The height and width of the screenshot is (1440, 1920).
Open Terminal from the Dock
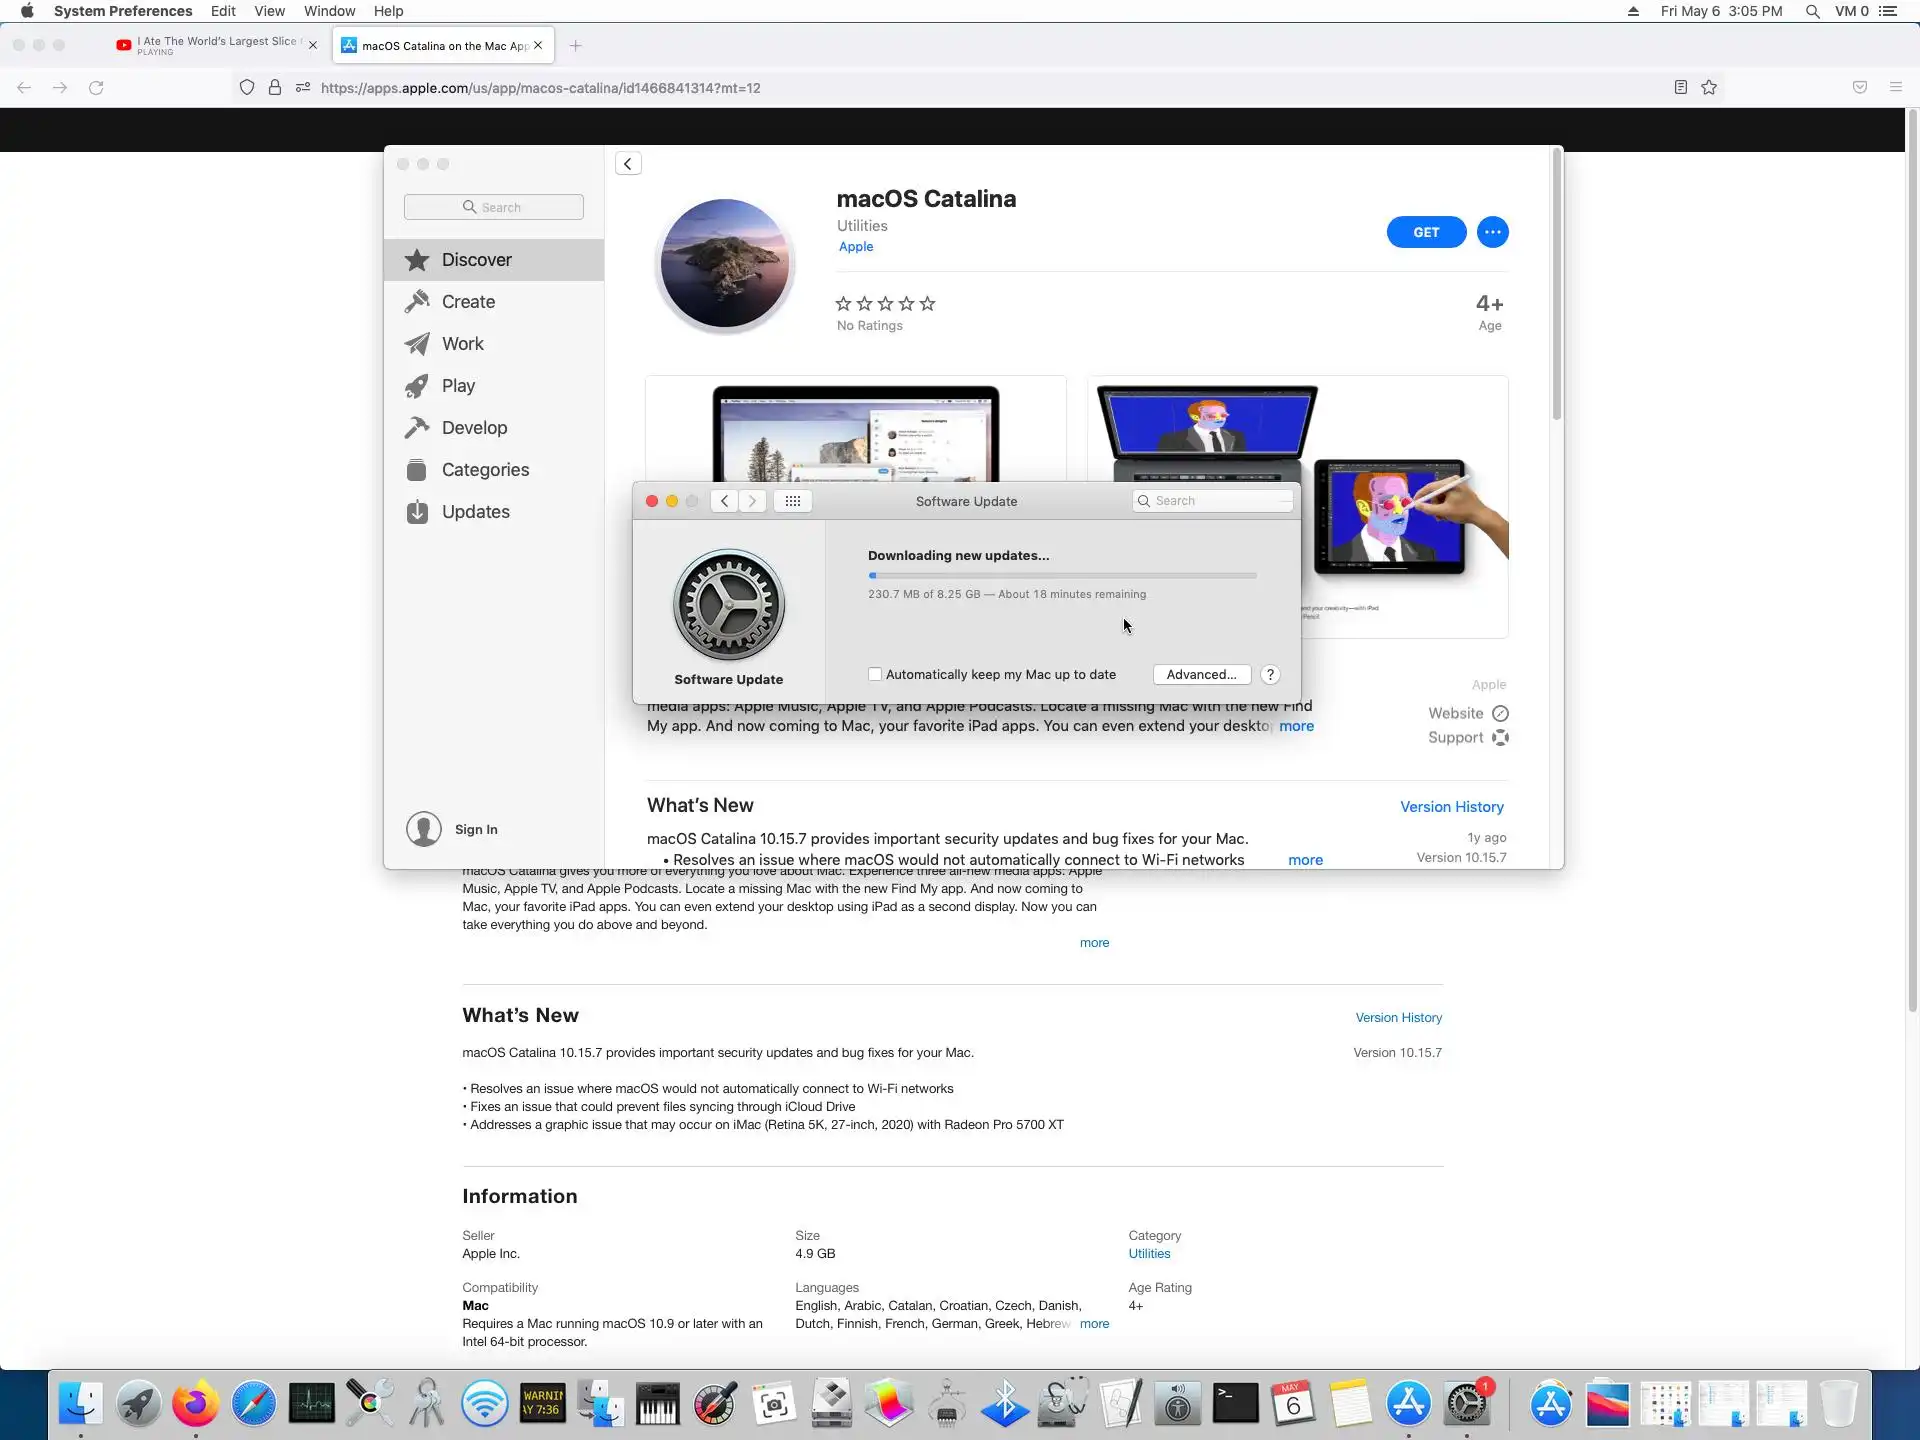click(x=1235, y=1404)
